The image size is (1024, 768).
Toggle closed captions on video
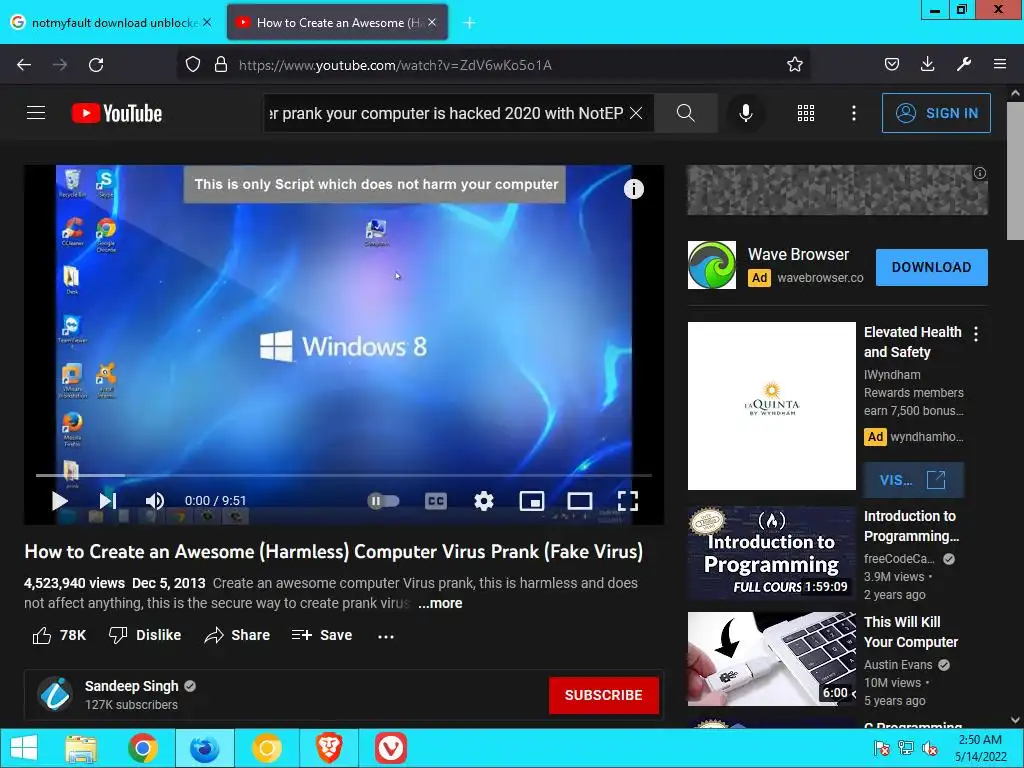coord(436,501)
